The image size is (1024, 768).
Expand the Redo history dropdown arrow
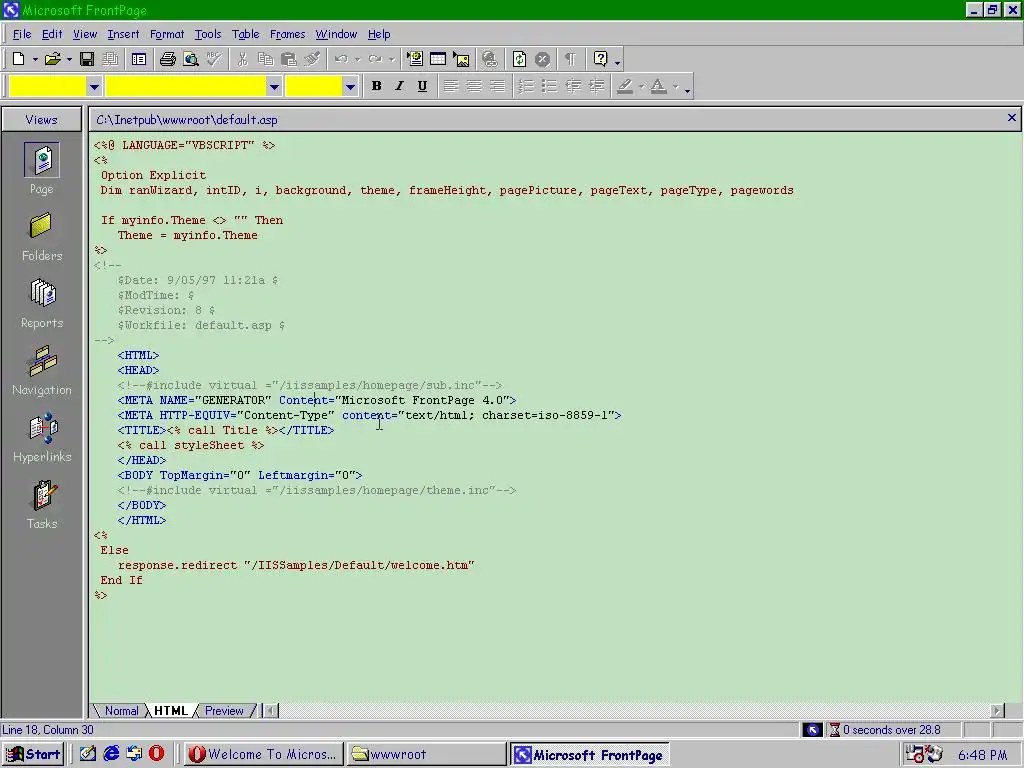tap(391, 59)
